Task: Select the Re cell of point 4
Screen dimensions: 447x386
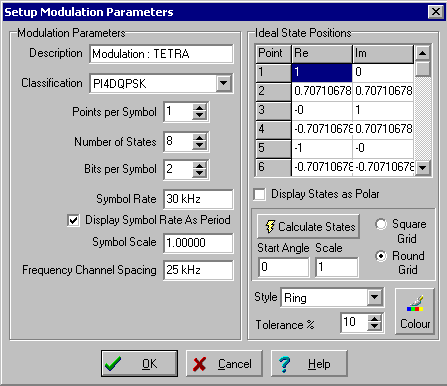Action: pos(322,129)
